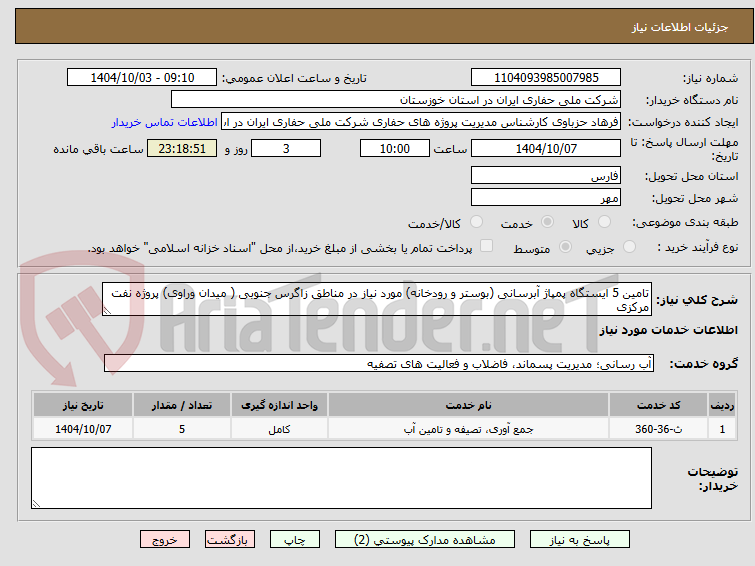Viewport: 755px width, 566px height.
Task: Click the اطلاعات خدمات مورد نیاز heading
Action: click(x=668, y=330)
